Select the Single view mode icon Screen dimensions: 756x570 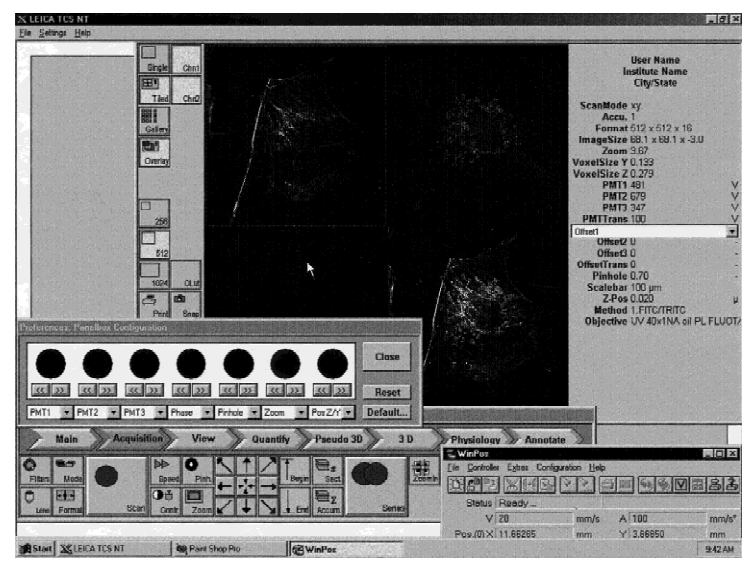(153, 58)
